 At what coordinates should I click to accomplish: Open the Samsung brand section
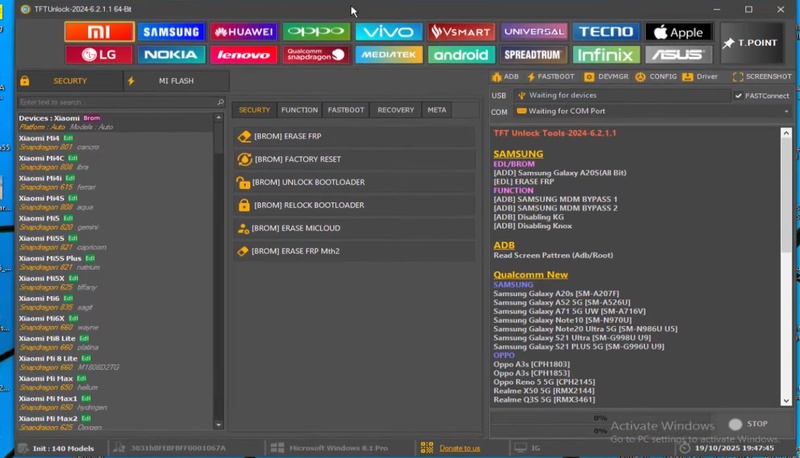tap(171, 32)
